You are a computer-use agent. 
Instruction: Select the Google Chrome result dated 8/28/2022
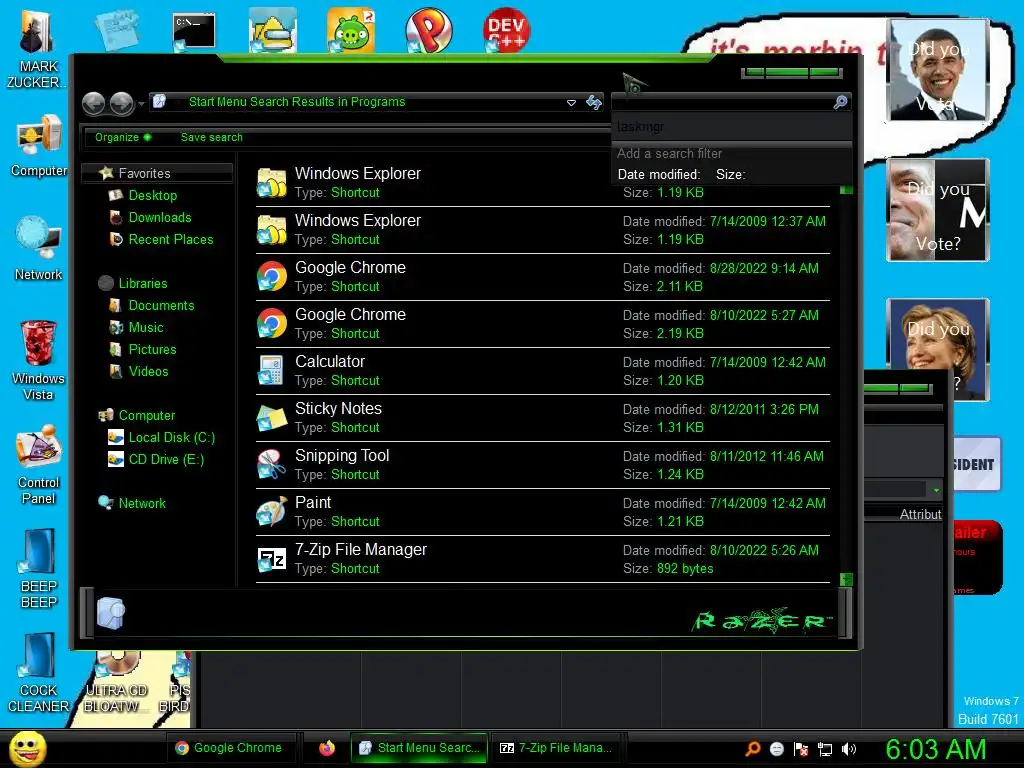pos(543,277)
